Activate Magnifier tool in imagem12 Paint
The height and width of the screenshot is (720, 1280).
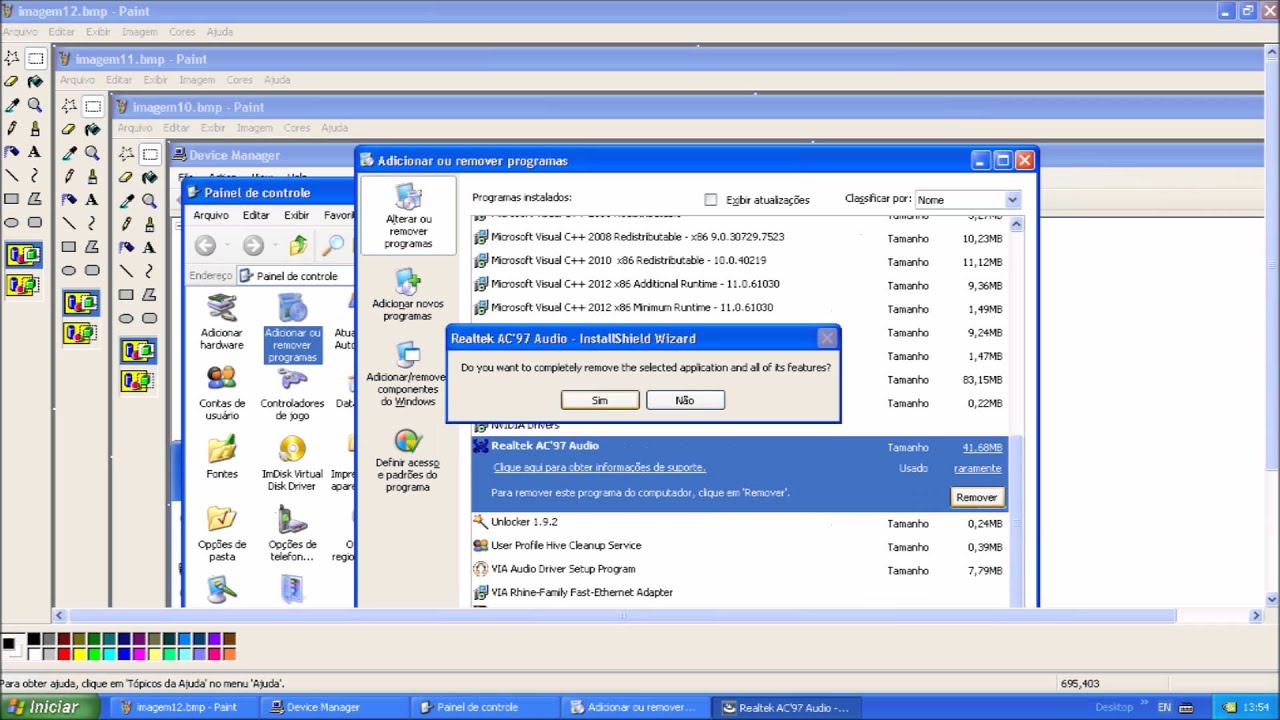35,105
